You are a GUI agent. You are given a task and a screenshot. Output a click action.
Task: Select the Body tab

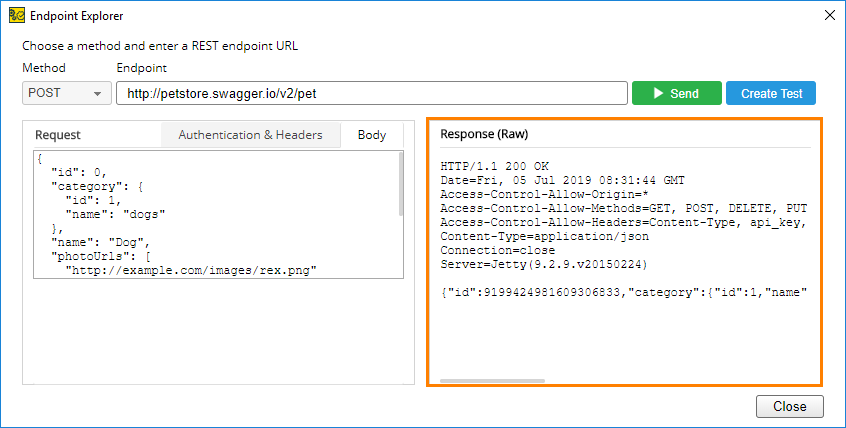[372, 135]
